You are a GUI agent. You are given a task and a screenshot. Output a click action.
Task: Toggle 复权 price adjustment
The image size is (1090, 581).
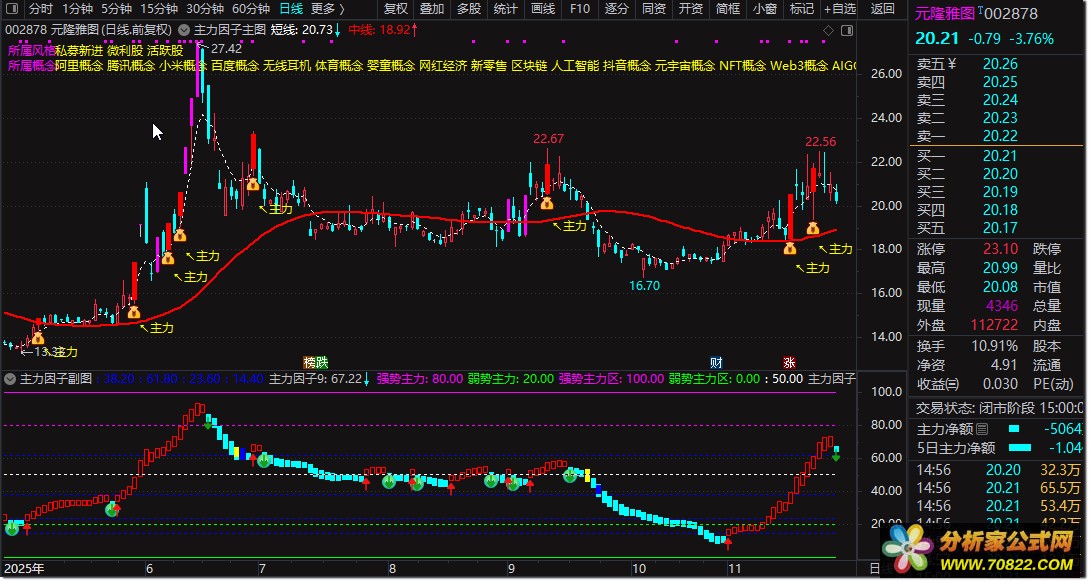396,8
